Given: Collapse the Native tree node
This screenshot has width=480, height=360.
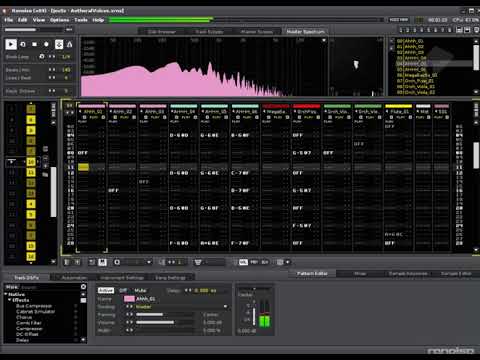Looking at the screenshot, I should pos(6,294).
